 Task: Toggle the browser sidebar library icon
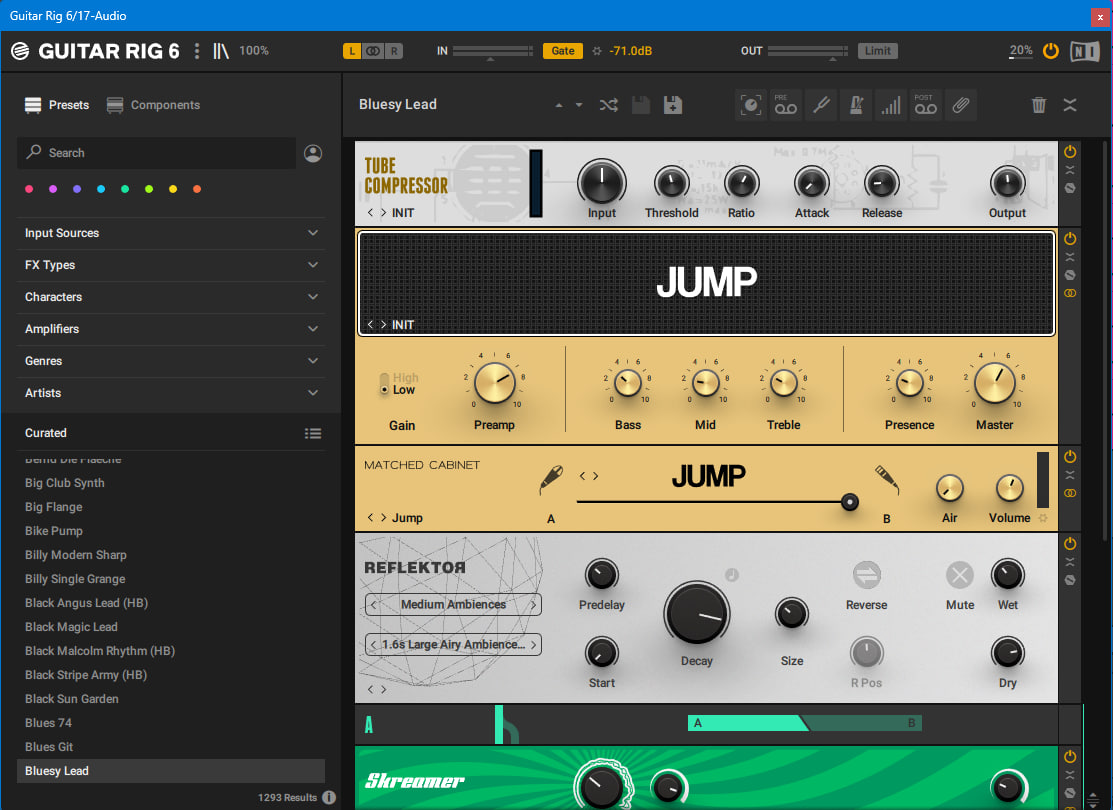click(x=221, y=51)
